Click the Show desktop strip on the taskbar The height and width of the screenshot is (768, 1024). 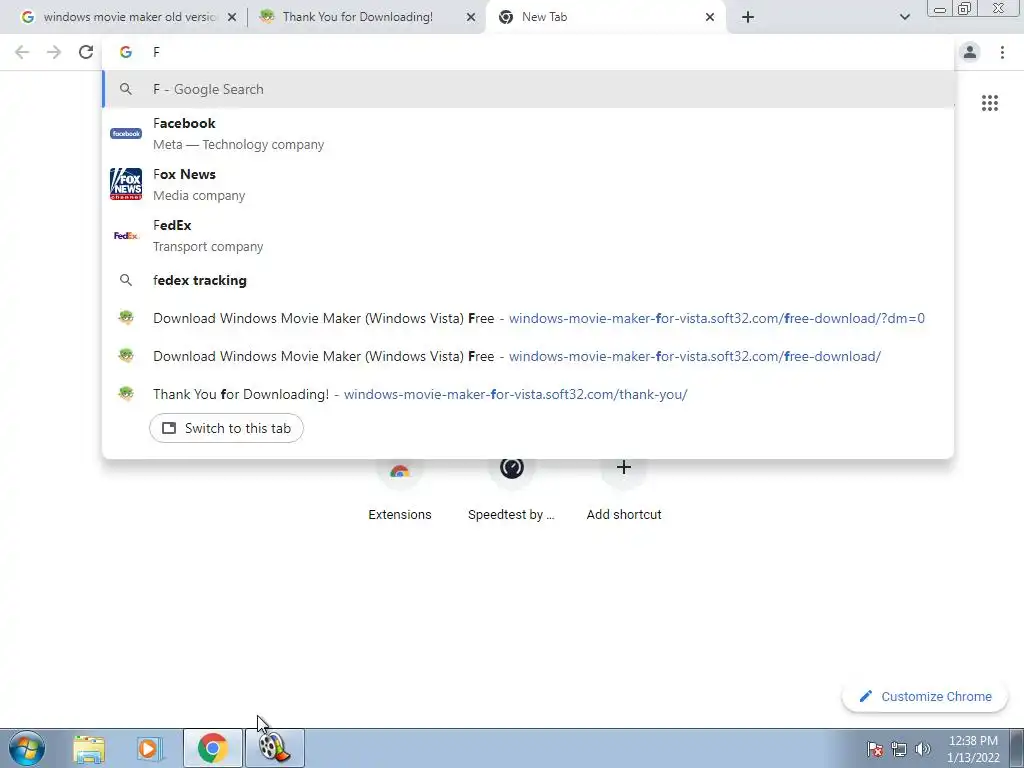tap(1016, 748)
